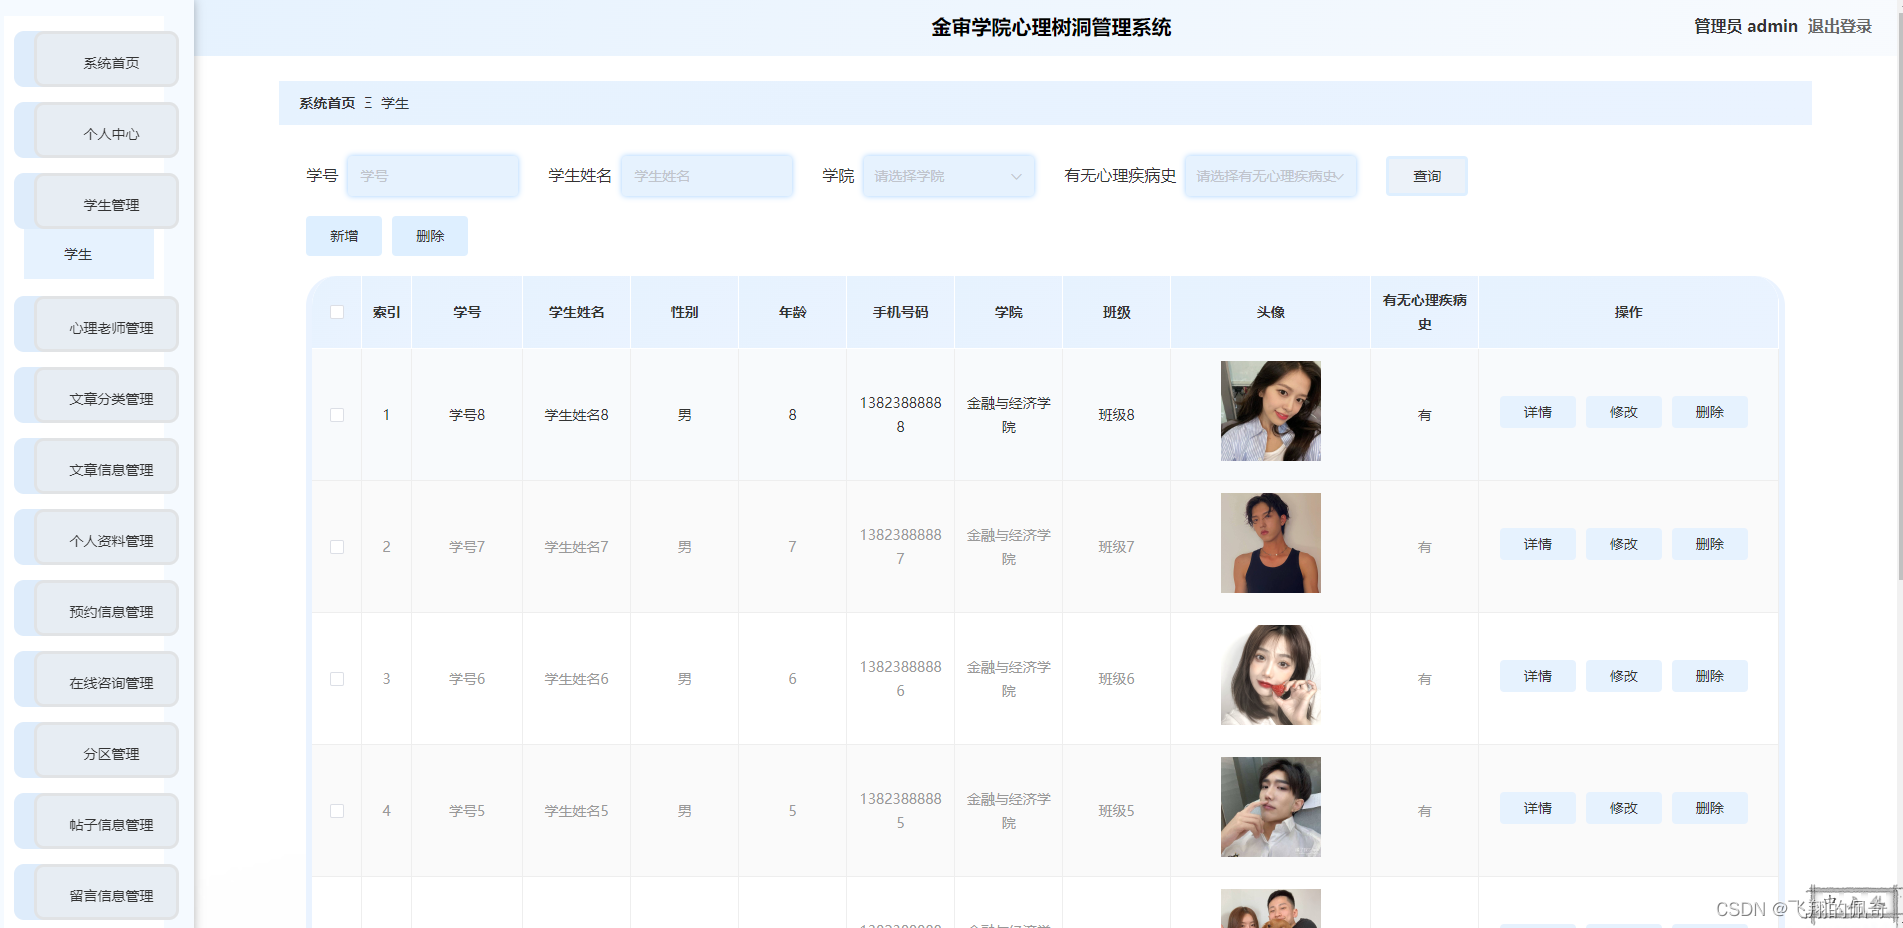Click the 班级 column header
1903x928 pixels.
[x=1117, y=312]
